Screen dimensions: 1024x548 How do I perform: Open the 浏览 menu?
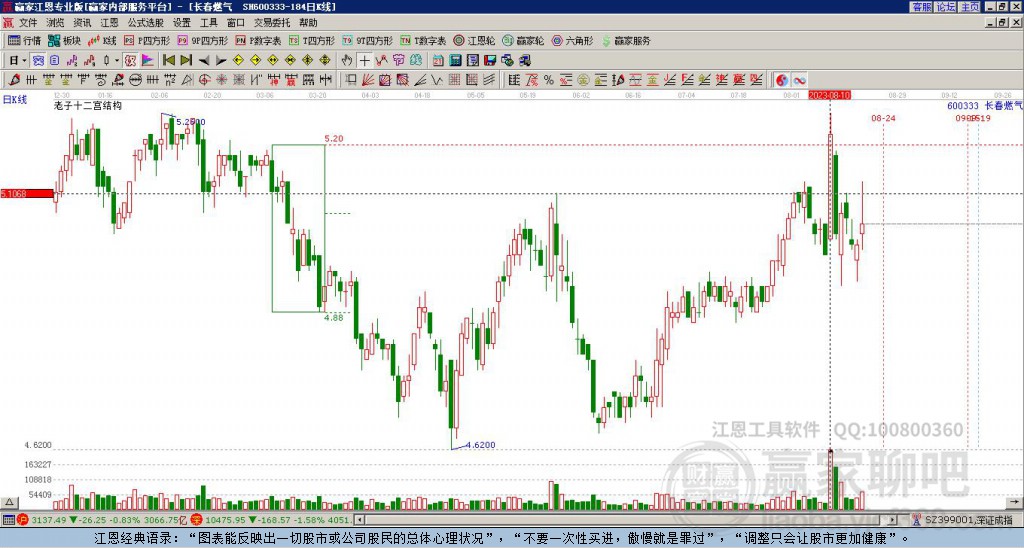(x=56, y=23)
